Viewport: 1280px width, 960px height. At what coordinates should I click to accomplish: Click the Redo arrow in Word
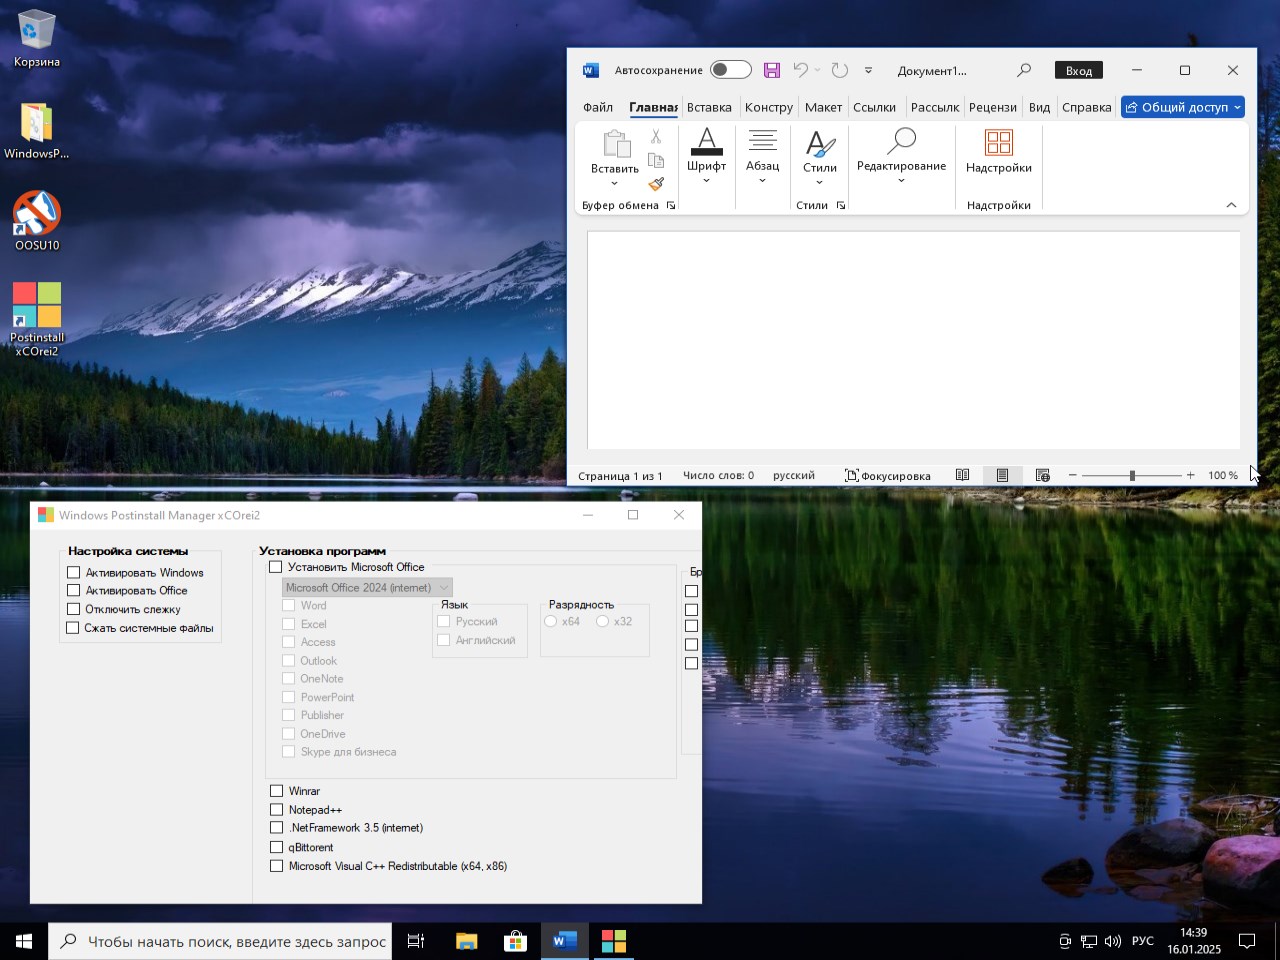[840, 70]
